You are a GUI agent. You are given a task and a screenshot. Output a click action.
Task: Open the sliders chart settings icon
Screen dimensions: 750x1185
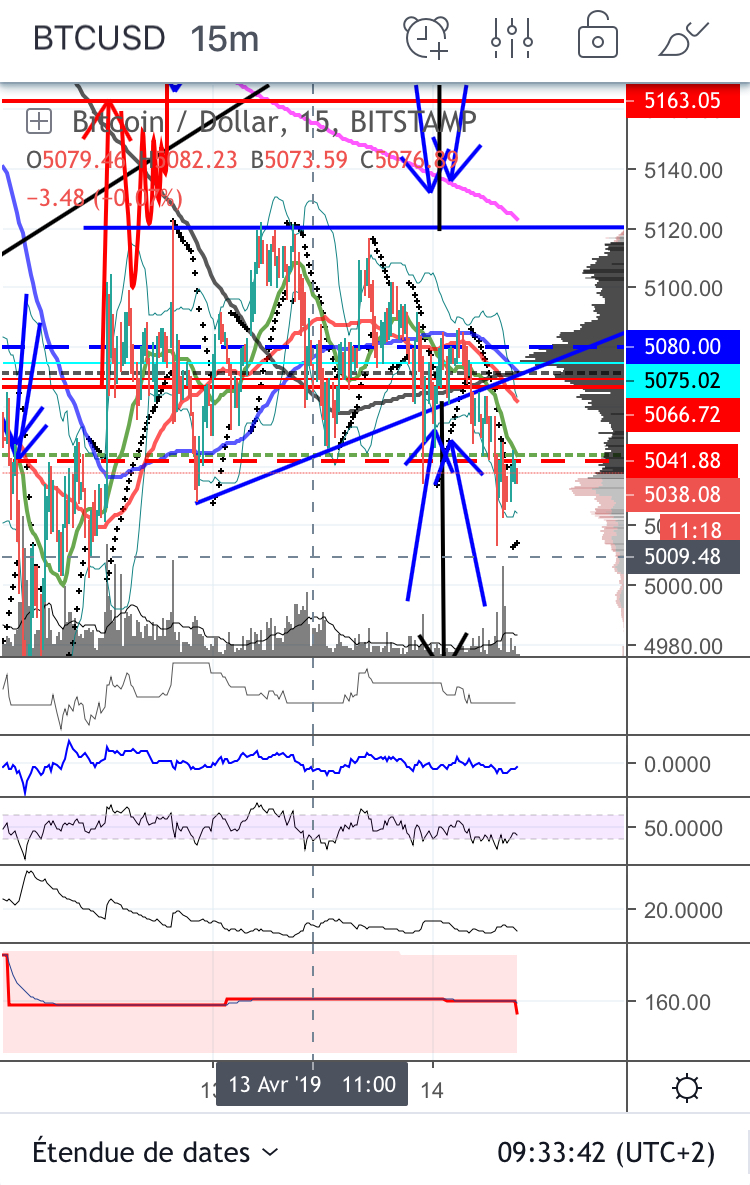[511, 37]
